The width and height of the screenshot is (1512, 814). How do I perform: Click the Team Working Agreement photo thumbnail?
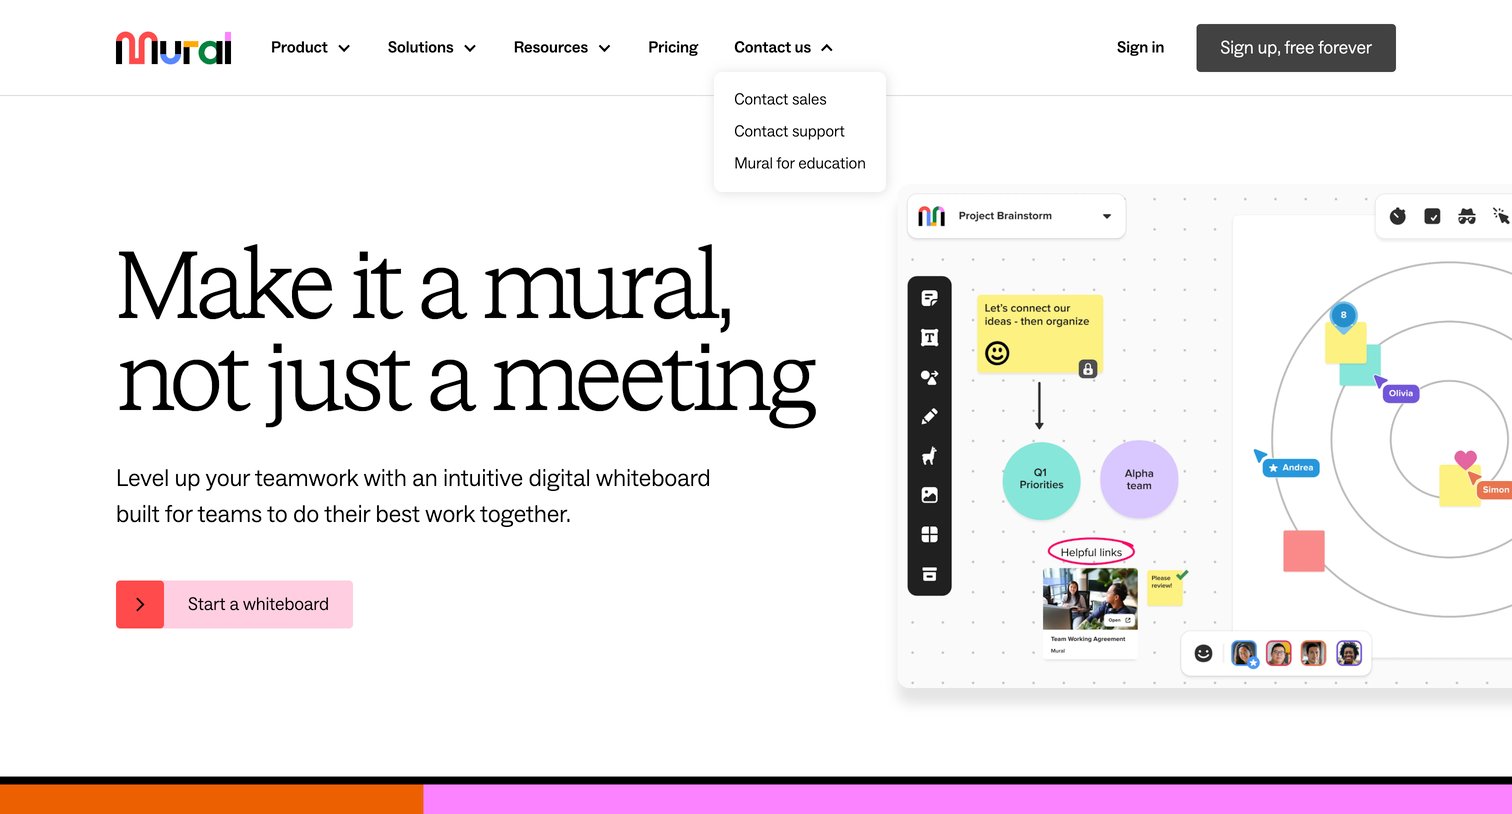(1090, 598)
